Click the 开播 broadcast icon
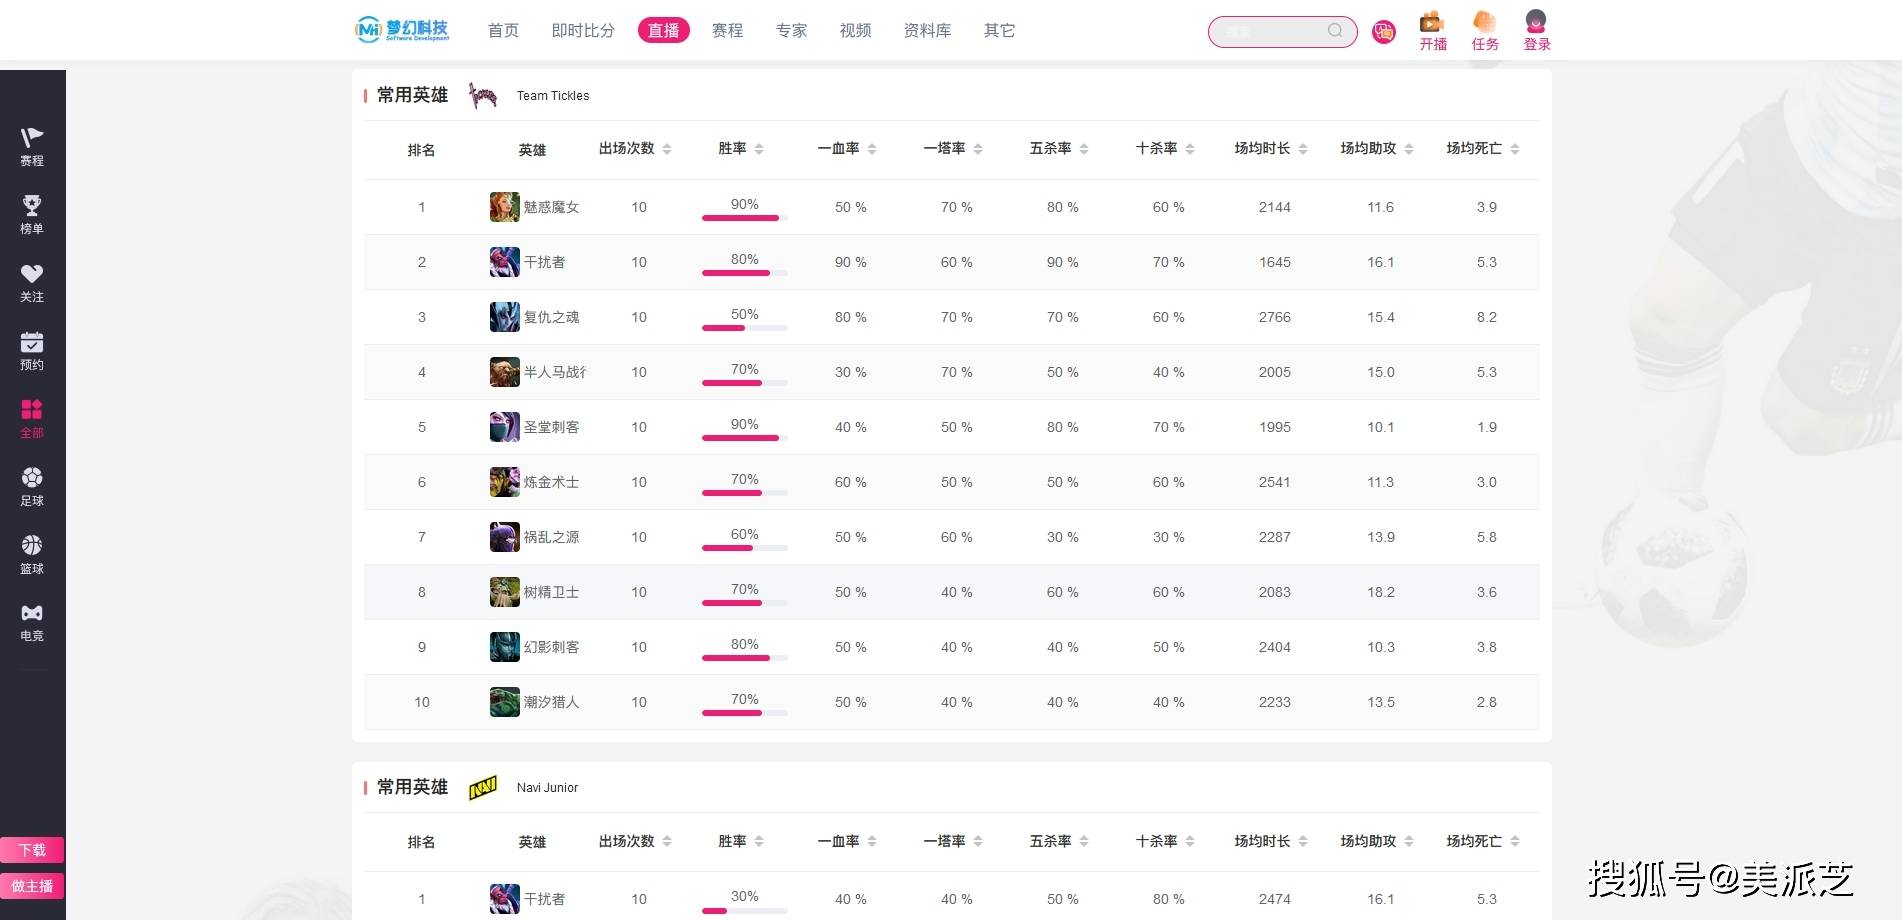Image resolution: width=1902 pixels, height=920 pixels. point(1432,28)
